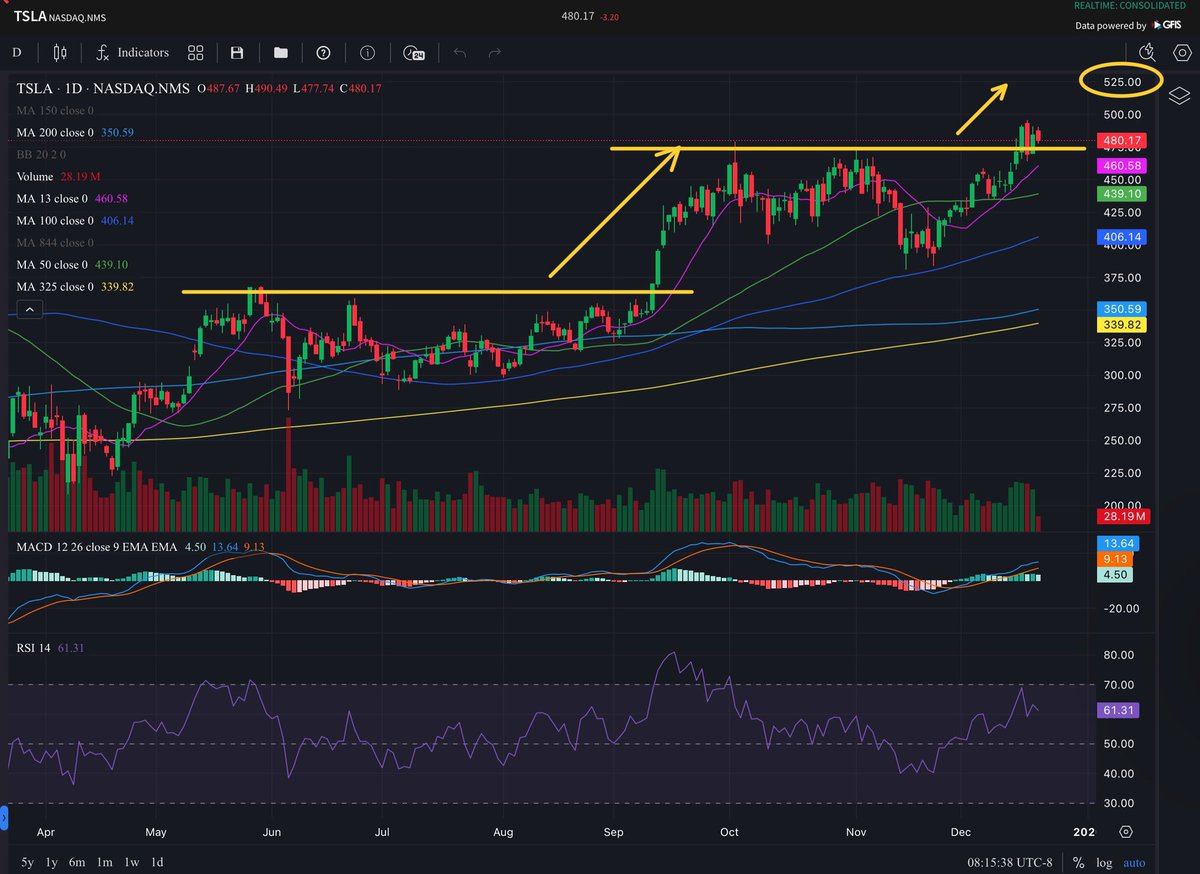This screenshot has width=1200, height=874.
Task: Click the purple 61.31 RSI label
Action: pos(1120,709)
